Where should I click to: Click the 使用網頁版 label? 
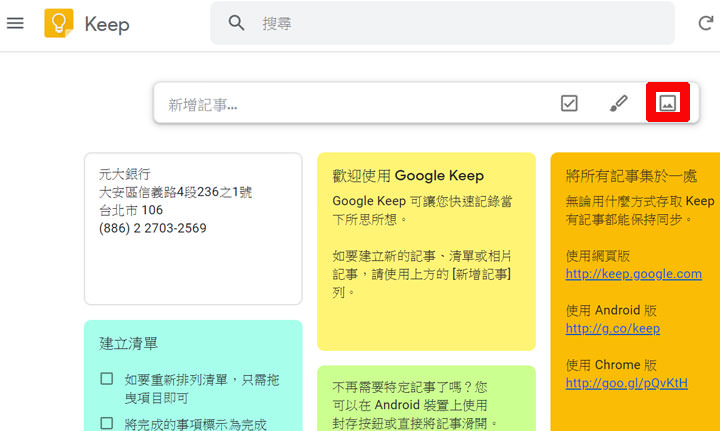[598, 256]
